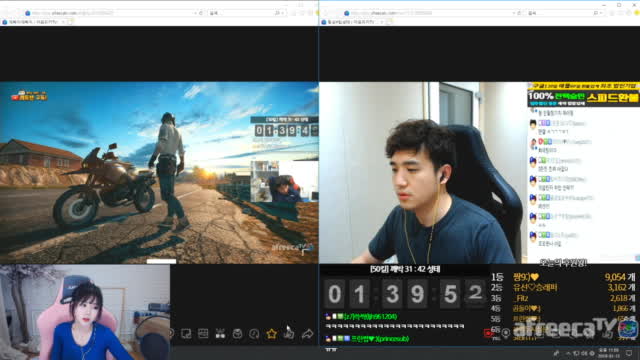Close the tab in the left browser
640x360 pixels.
[63, 22]
